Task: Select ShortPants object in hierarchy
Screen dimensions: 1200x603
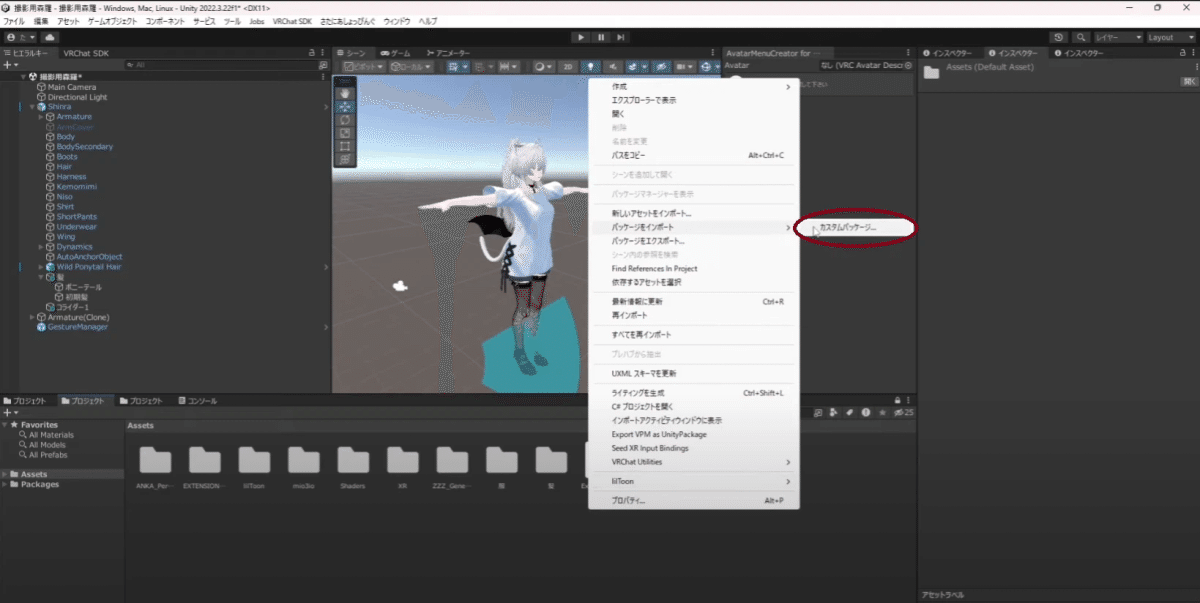Action: 77,217
